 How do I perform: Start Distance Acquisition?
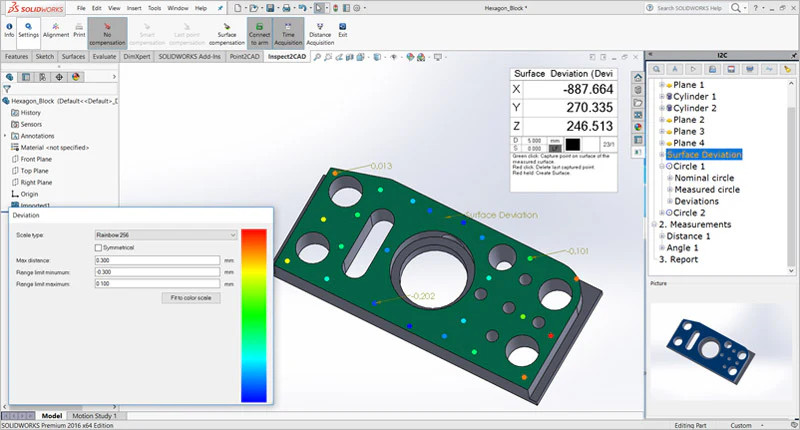(320, 34)
